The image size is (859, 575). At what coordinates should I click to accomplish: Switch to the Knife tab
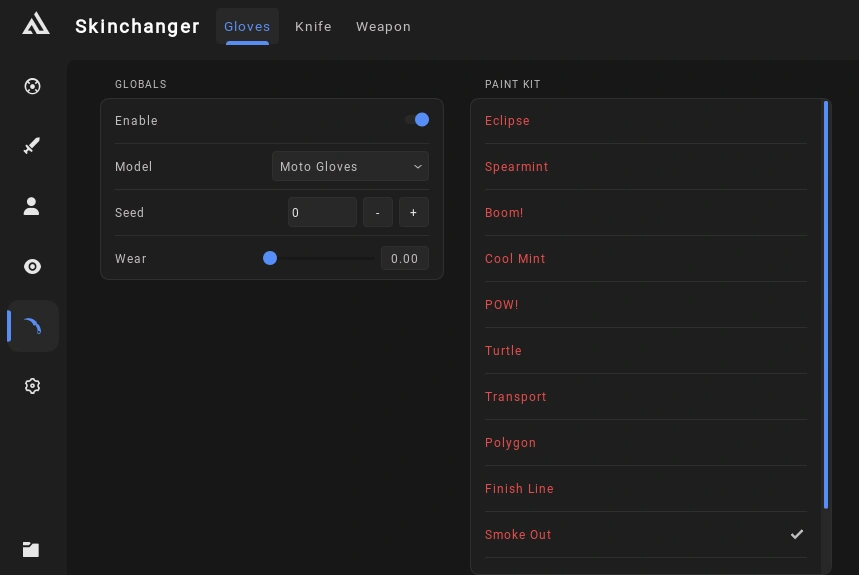point(313,26)
